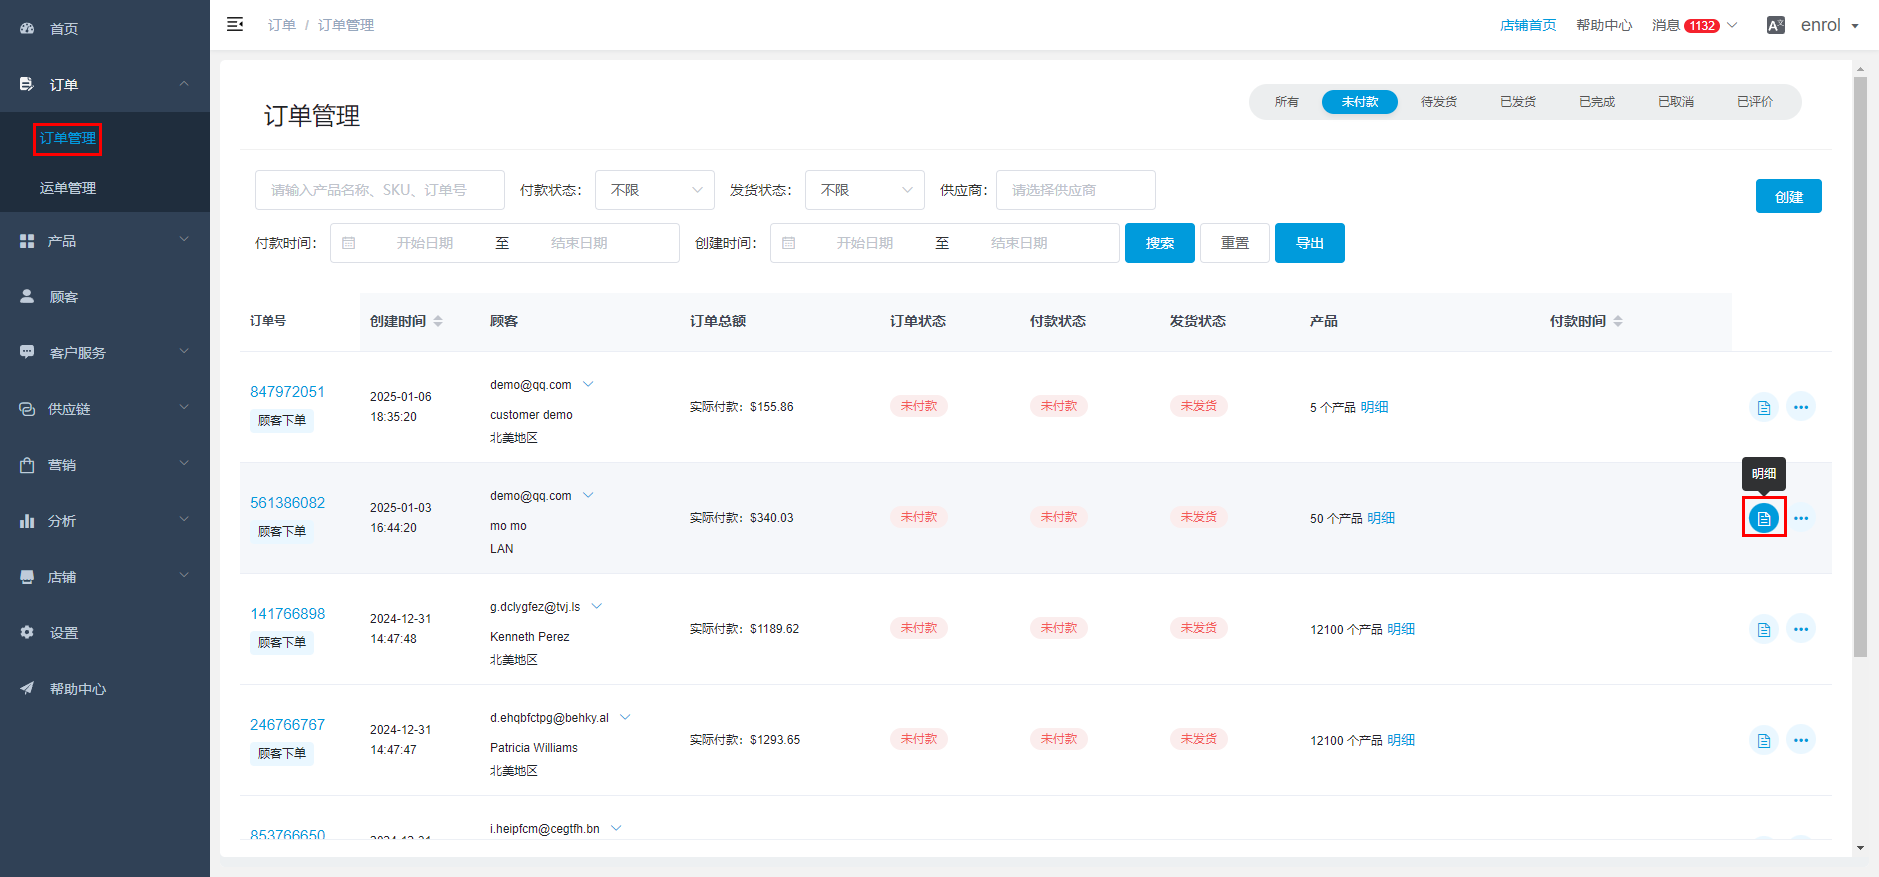Click the 付款时间 开始日期 field
Image resolution: width=1879 pixels, height=877 pixels.
click(x=425, y=243)
